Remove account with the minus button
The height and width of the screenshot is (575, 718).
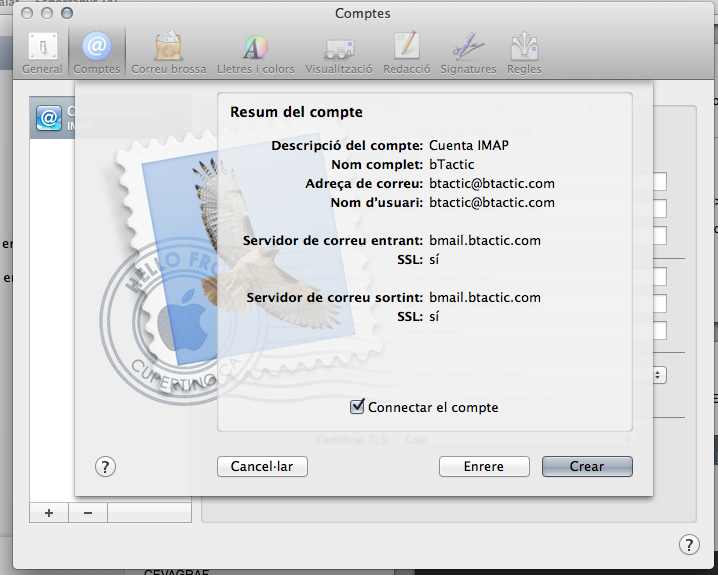[88, 513]
